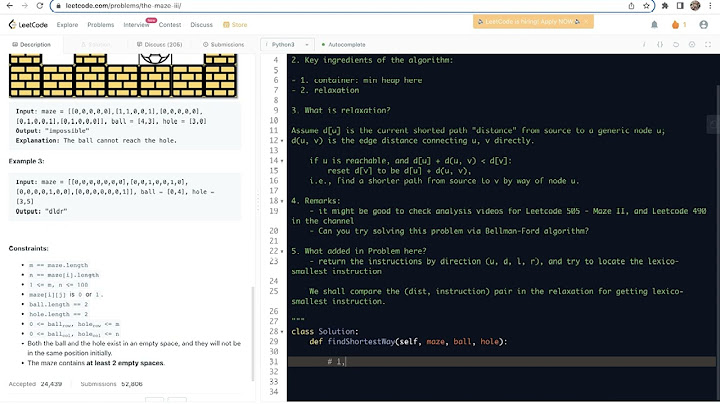Open Chrome three-dot menu
The width and height of the screenshot is (720, 404).
pos(710,6)
